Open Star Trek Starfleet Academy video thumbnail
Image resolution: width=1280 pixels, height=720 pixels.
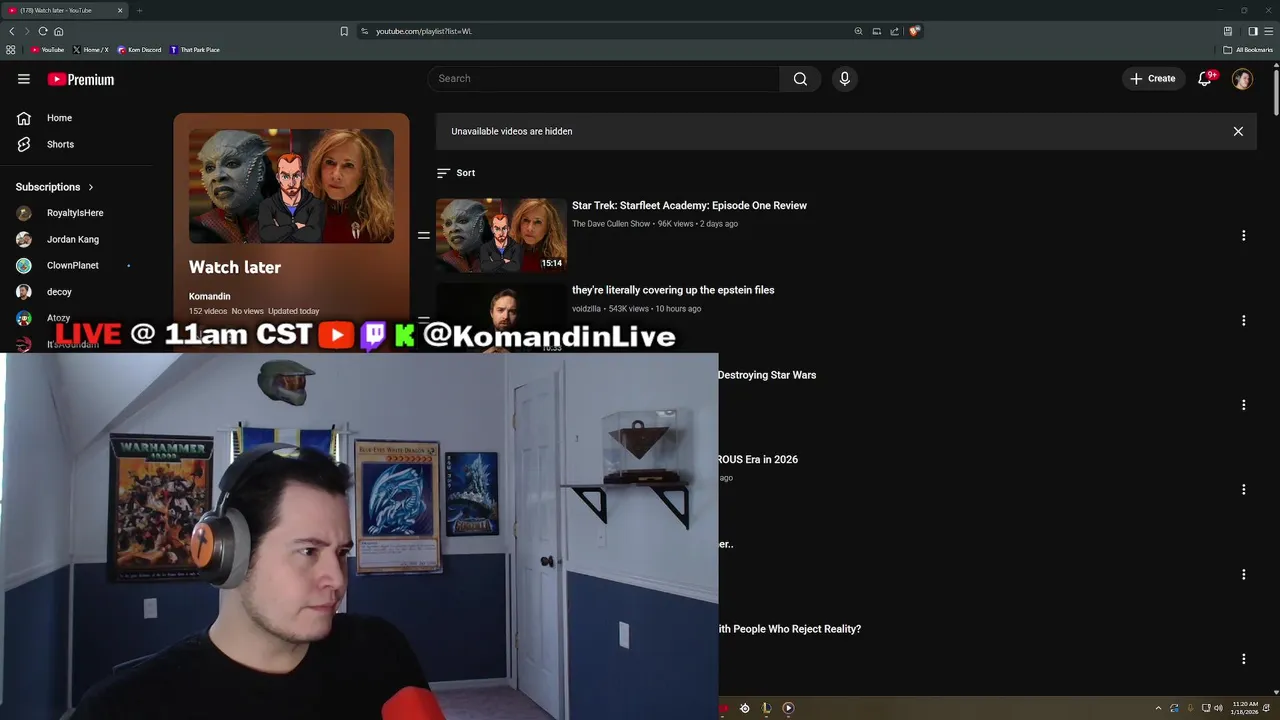501,235
